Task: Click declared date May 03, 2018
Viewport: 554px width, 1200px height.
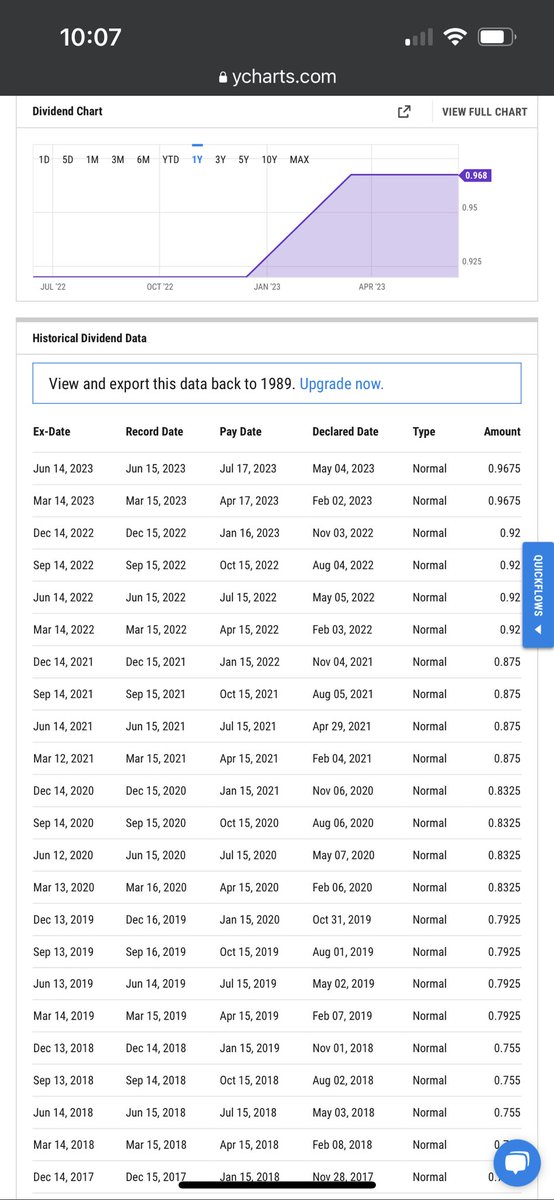Action: 343,1112
